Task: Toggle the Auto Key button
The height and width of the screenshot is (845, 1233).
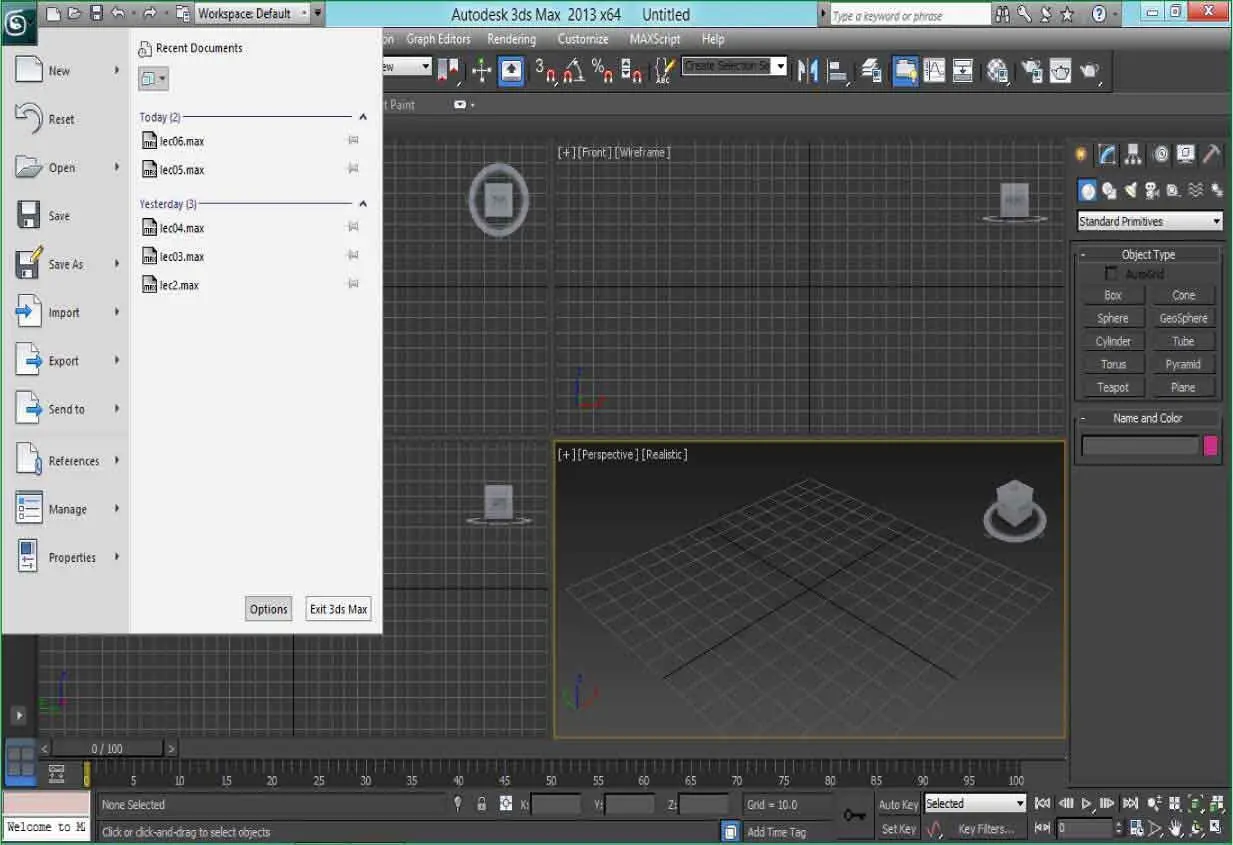Action: pyautogui.click(x=898, y=804)
